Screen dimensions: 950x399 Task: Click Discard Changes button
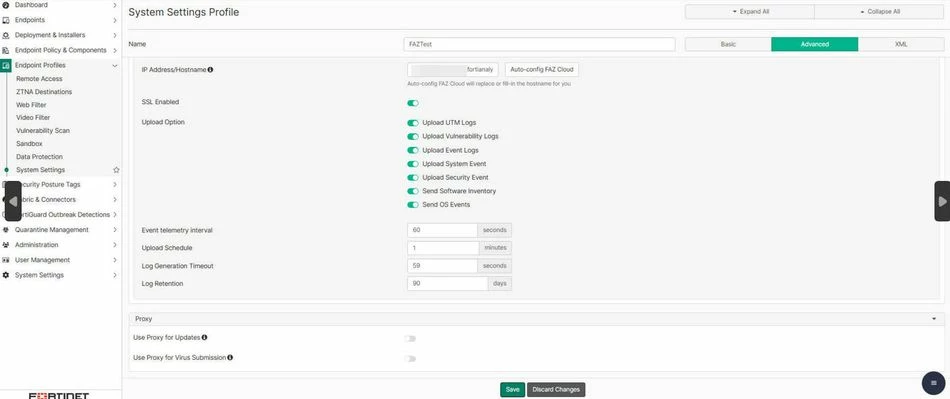pos(556,389)
